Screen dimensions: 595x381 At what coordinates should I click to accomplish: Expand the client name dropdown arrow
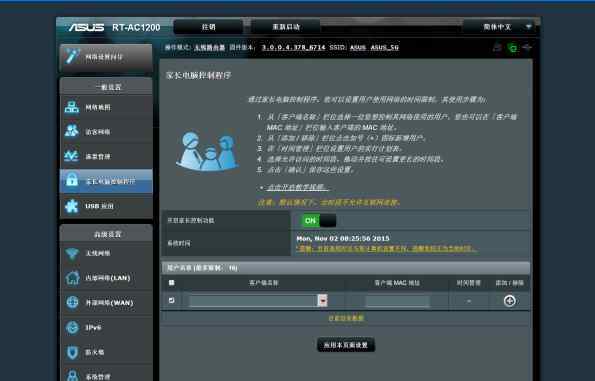click(x=322, y=301)
